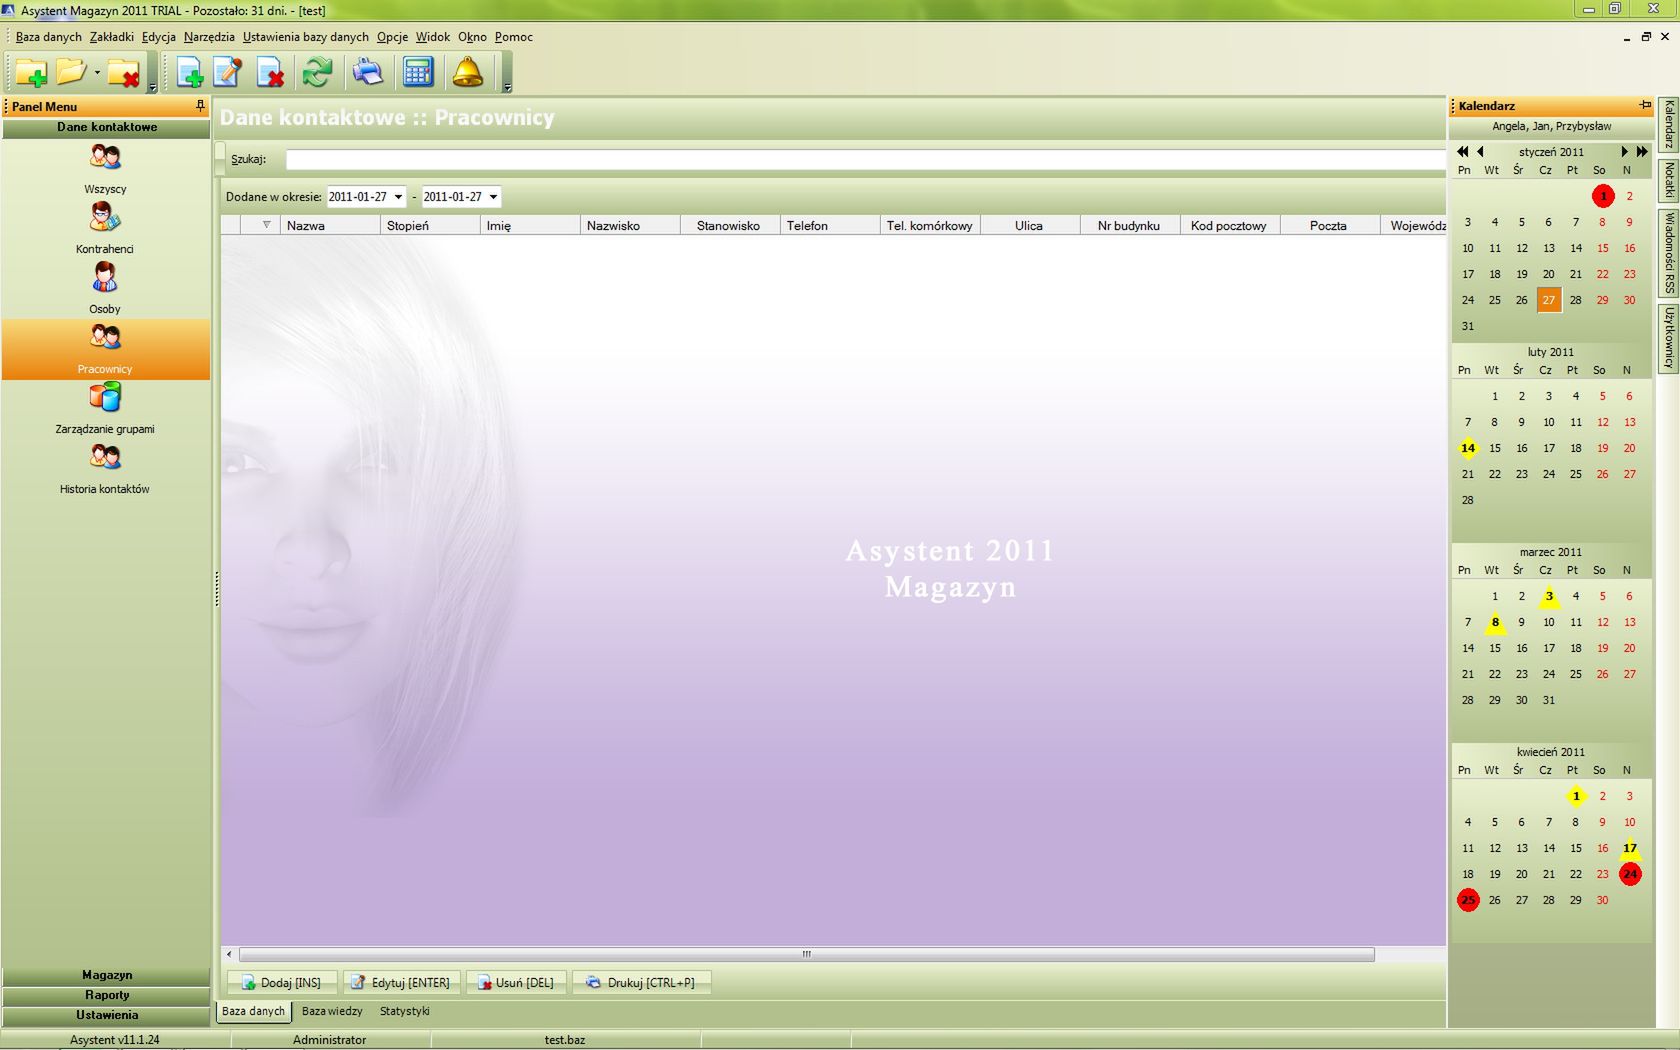Refresh data with the green arrows icon
1680x1050 pixels.
click(318, 73)
